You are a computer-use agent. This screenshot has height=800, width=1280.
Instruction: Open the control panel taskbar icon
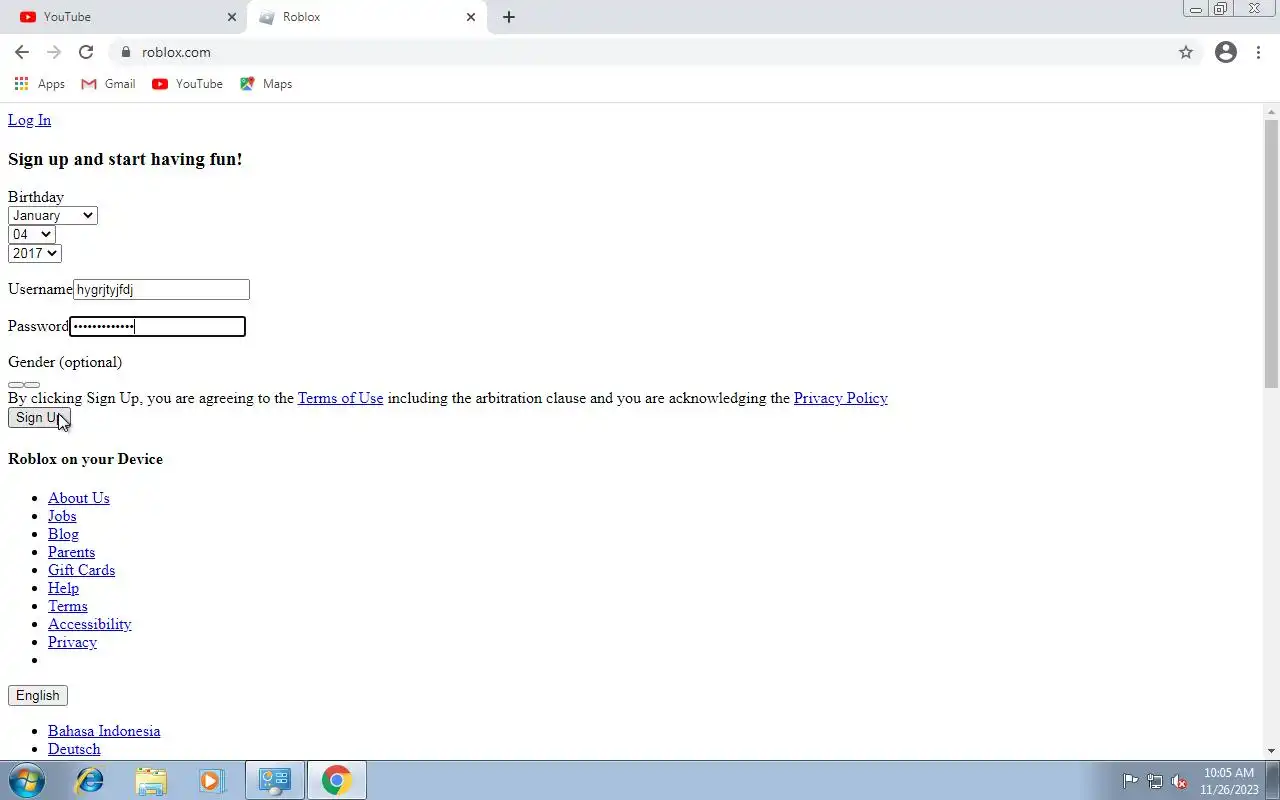275,780
